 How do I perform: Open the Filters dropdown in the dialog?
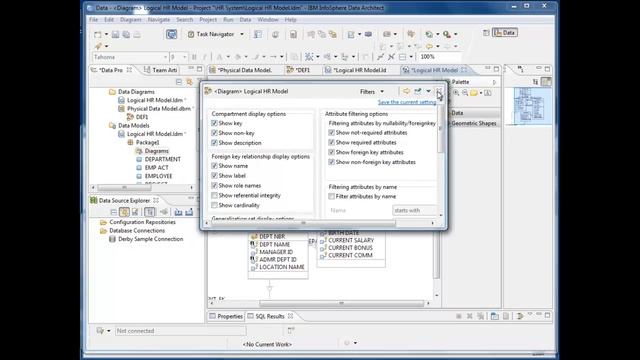[x=372, y=91]
